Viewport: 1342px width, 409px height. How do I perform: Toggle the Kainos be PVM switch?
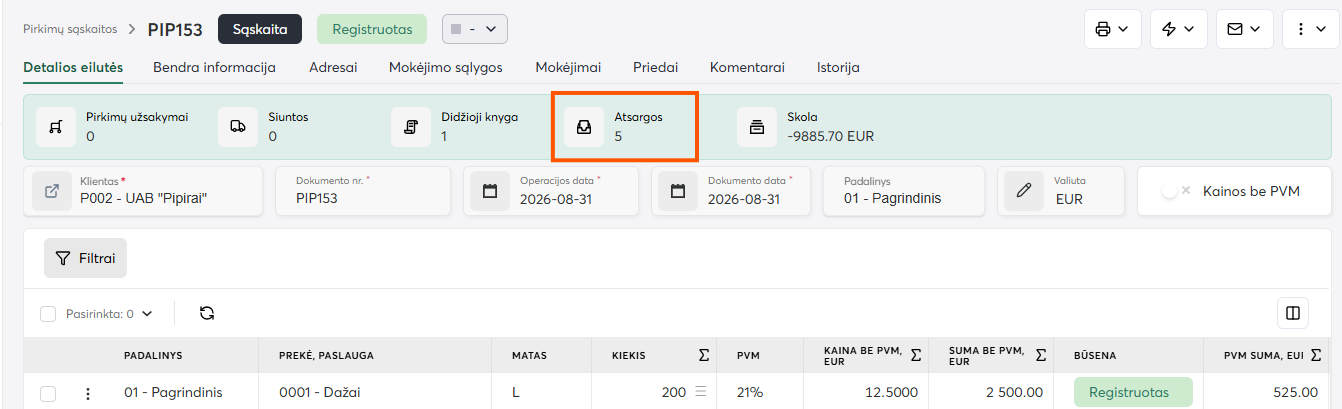tap(1175, 190)
